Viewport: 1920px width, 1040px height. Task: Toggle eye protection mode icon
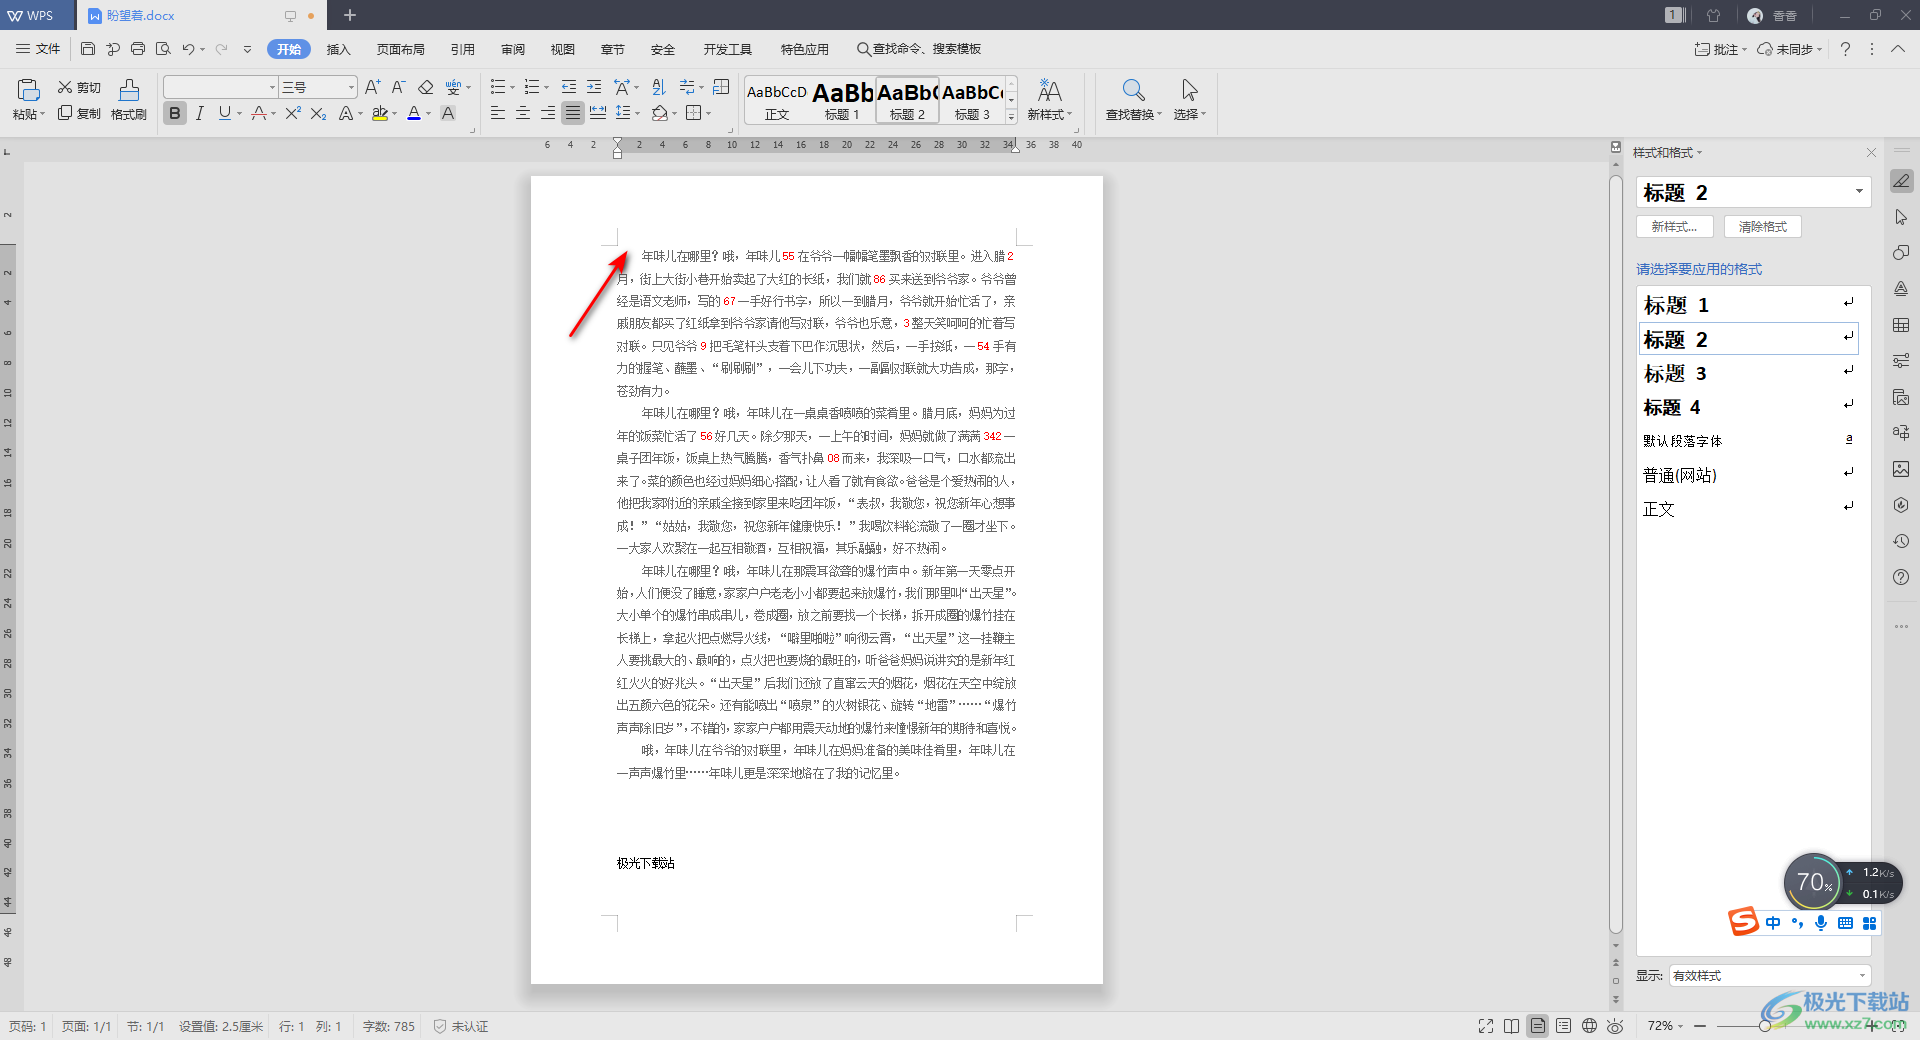pyautogui.click(x=1615, y=1026)
